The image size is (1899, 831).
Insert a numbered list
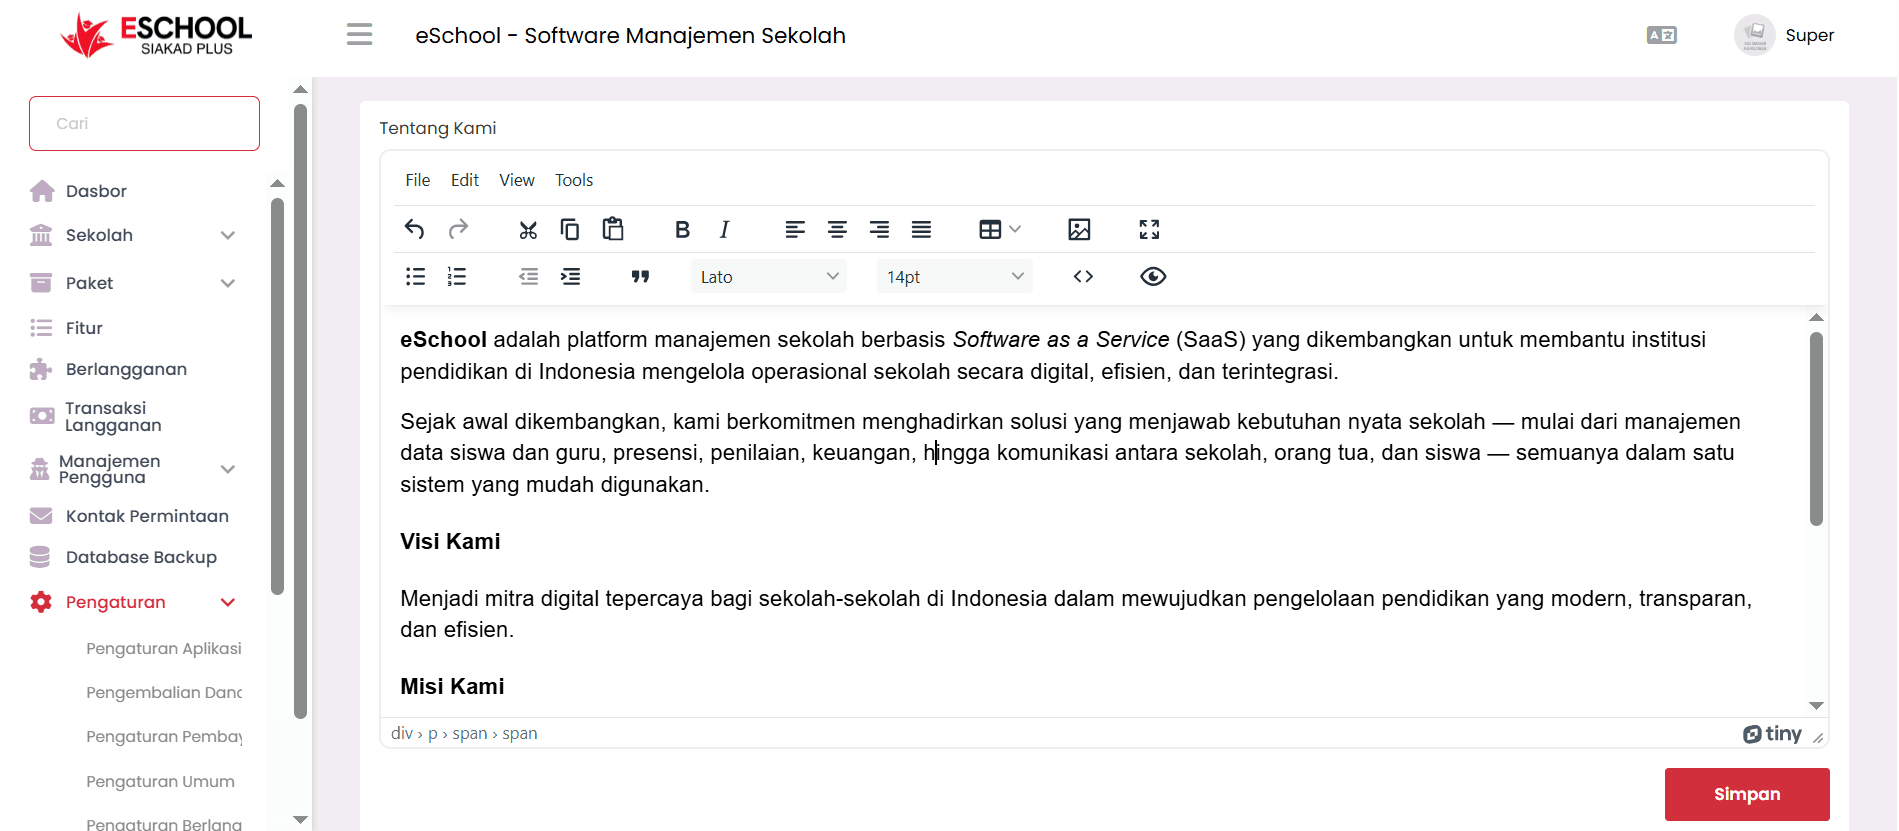[x=457, y=276]
